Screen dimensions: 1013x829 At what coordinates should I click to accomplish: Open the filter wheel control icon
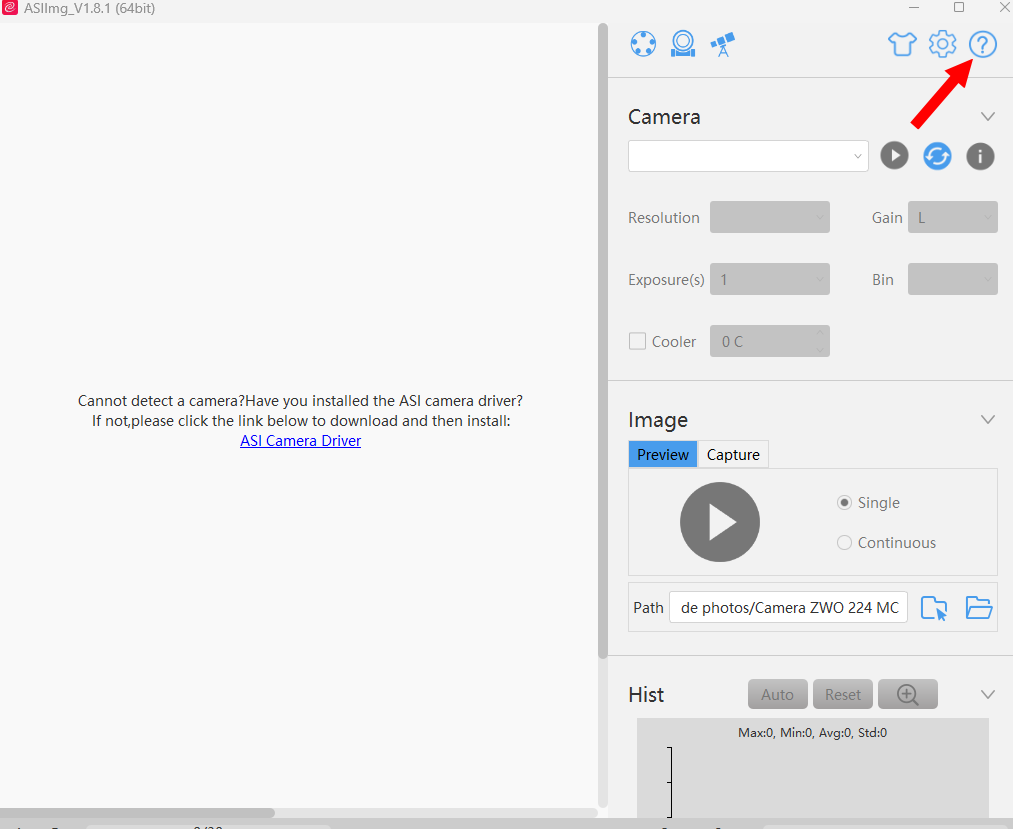643,44
